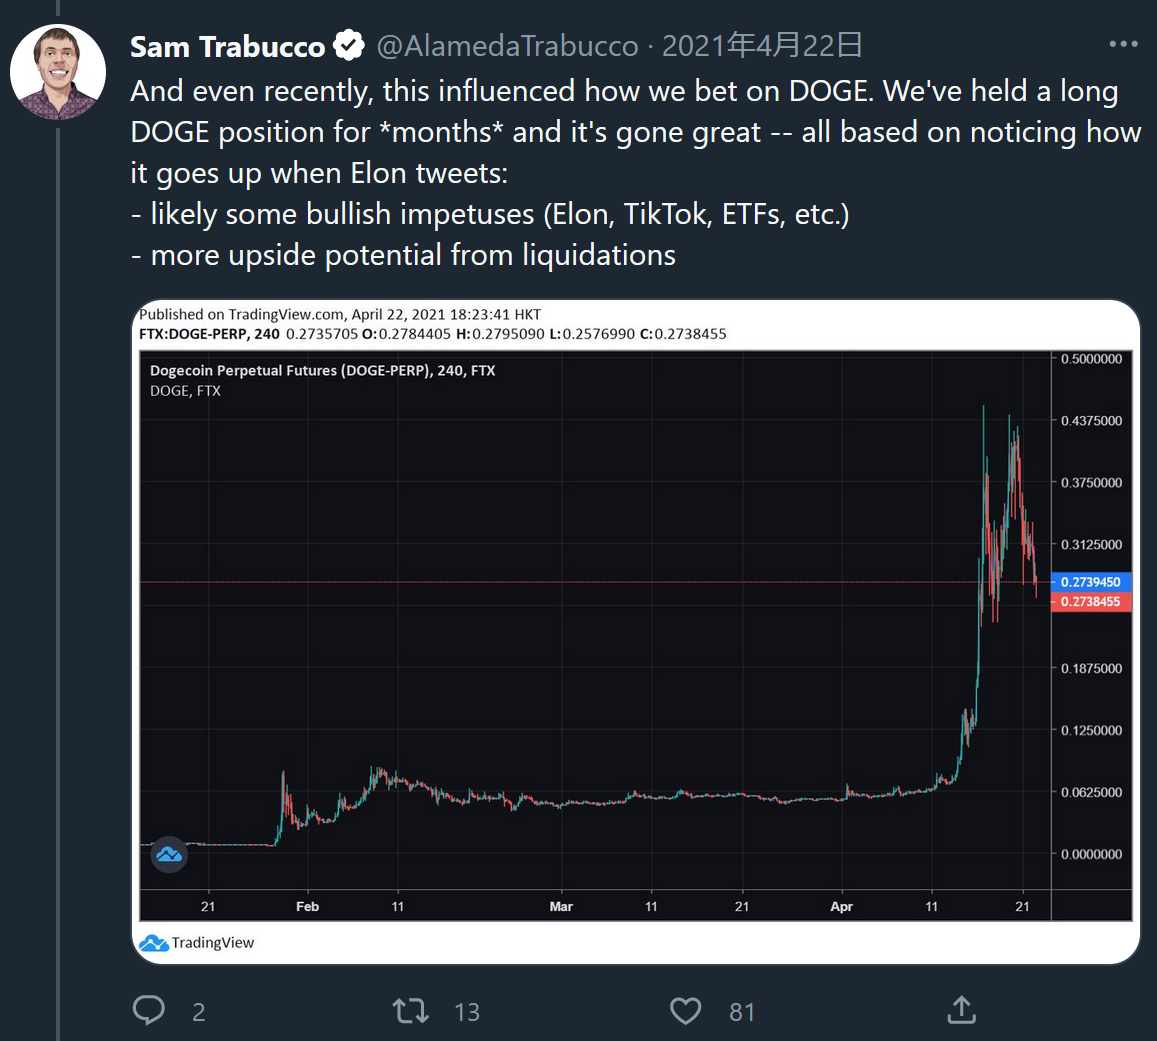
Task: Click the reply speech bubble icon
Action: [149, 1010]
